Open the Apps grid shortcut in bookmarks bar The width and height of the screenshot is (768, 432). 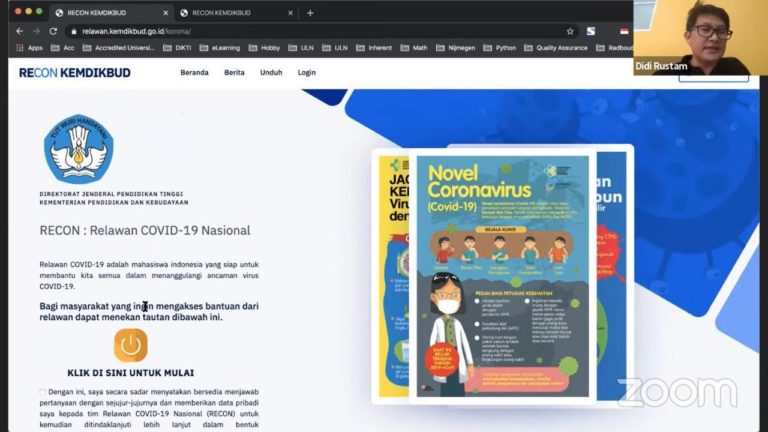coord(29,48)
